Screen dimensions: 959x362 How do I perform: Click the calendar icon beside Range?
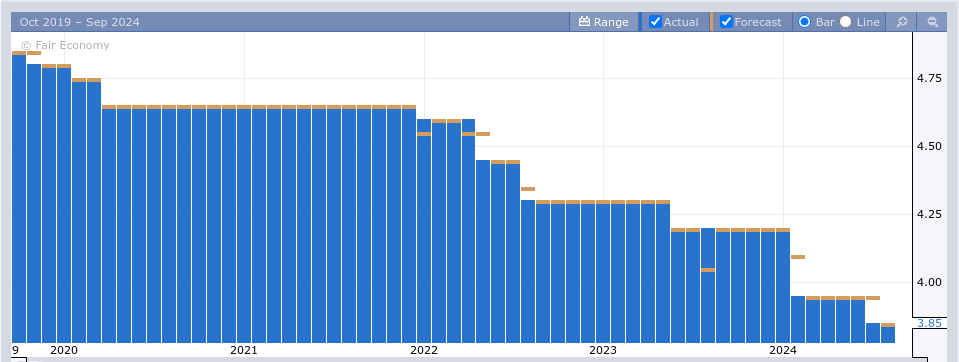pyautogui.click(x=584, y=22)
